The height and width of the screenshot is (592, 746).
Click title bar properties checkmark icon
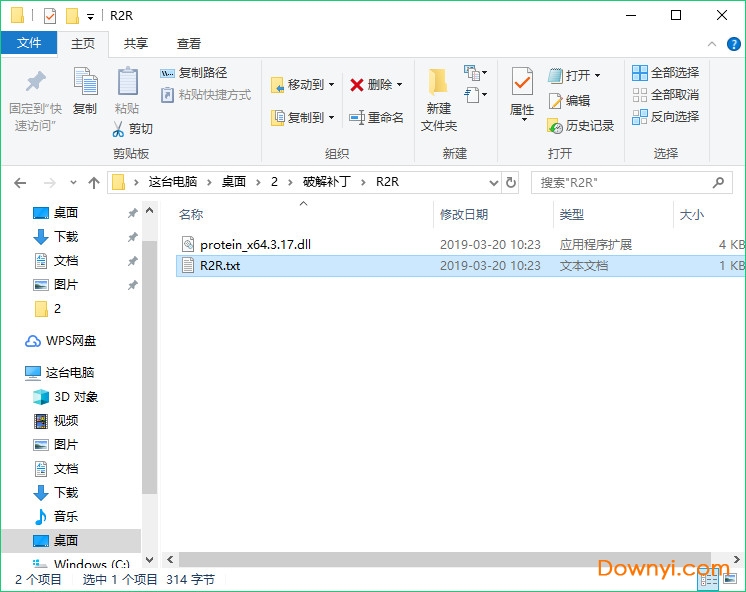[x=50, y=16]
